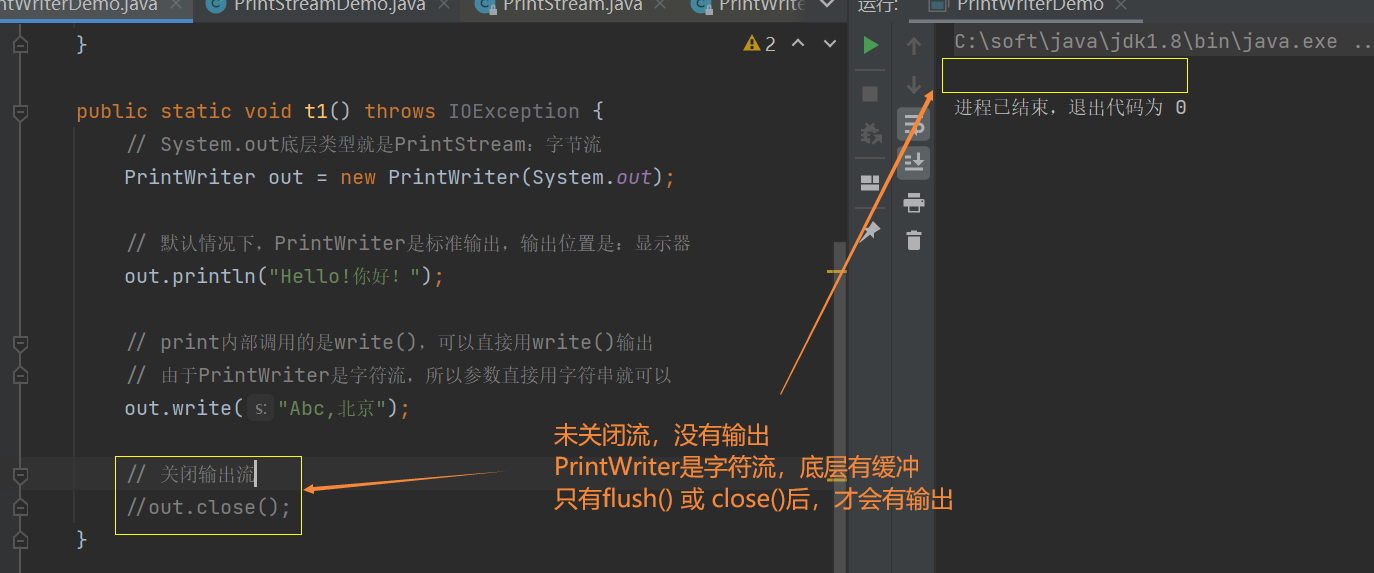1374x573 pixels.
Task: Click fold end marker at top closing brace
Action: [x=19, y=46]
